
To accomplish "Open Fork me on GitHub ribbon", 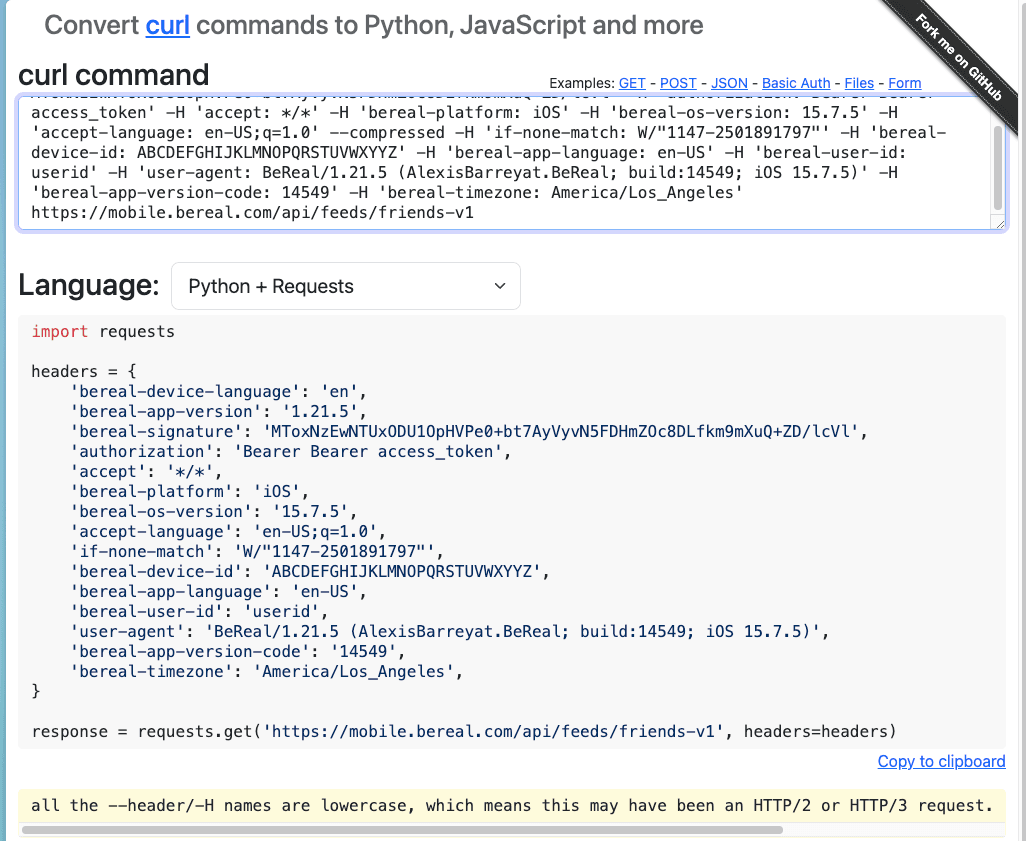I will (x=958, y=58).
